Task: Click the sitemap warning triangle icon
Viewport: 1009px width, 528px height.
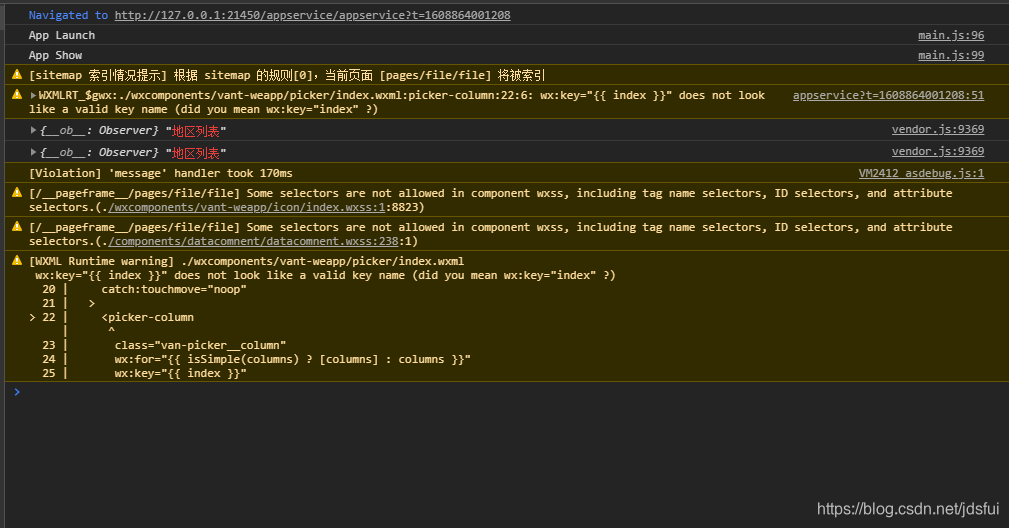Action: [x=17, y=75]
